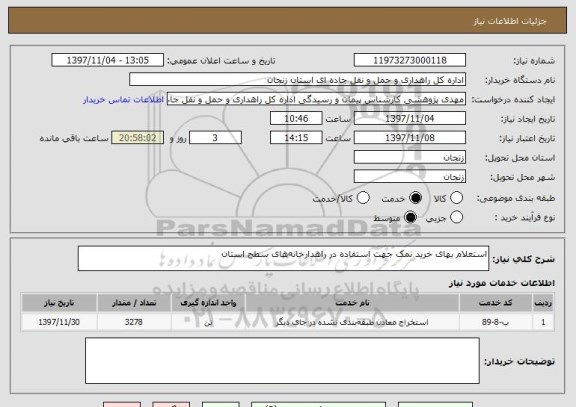This screenshot has width=576, height=407.
Task: Select the کالا radio button
Action: tap(456, 198)
